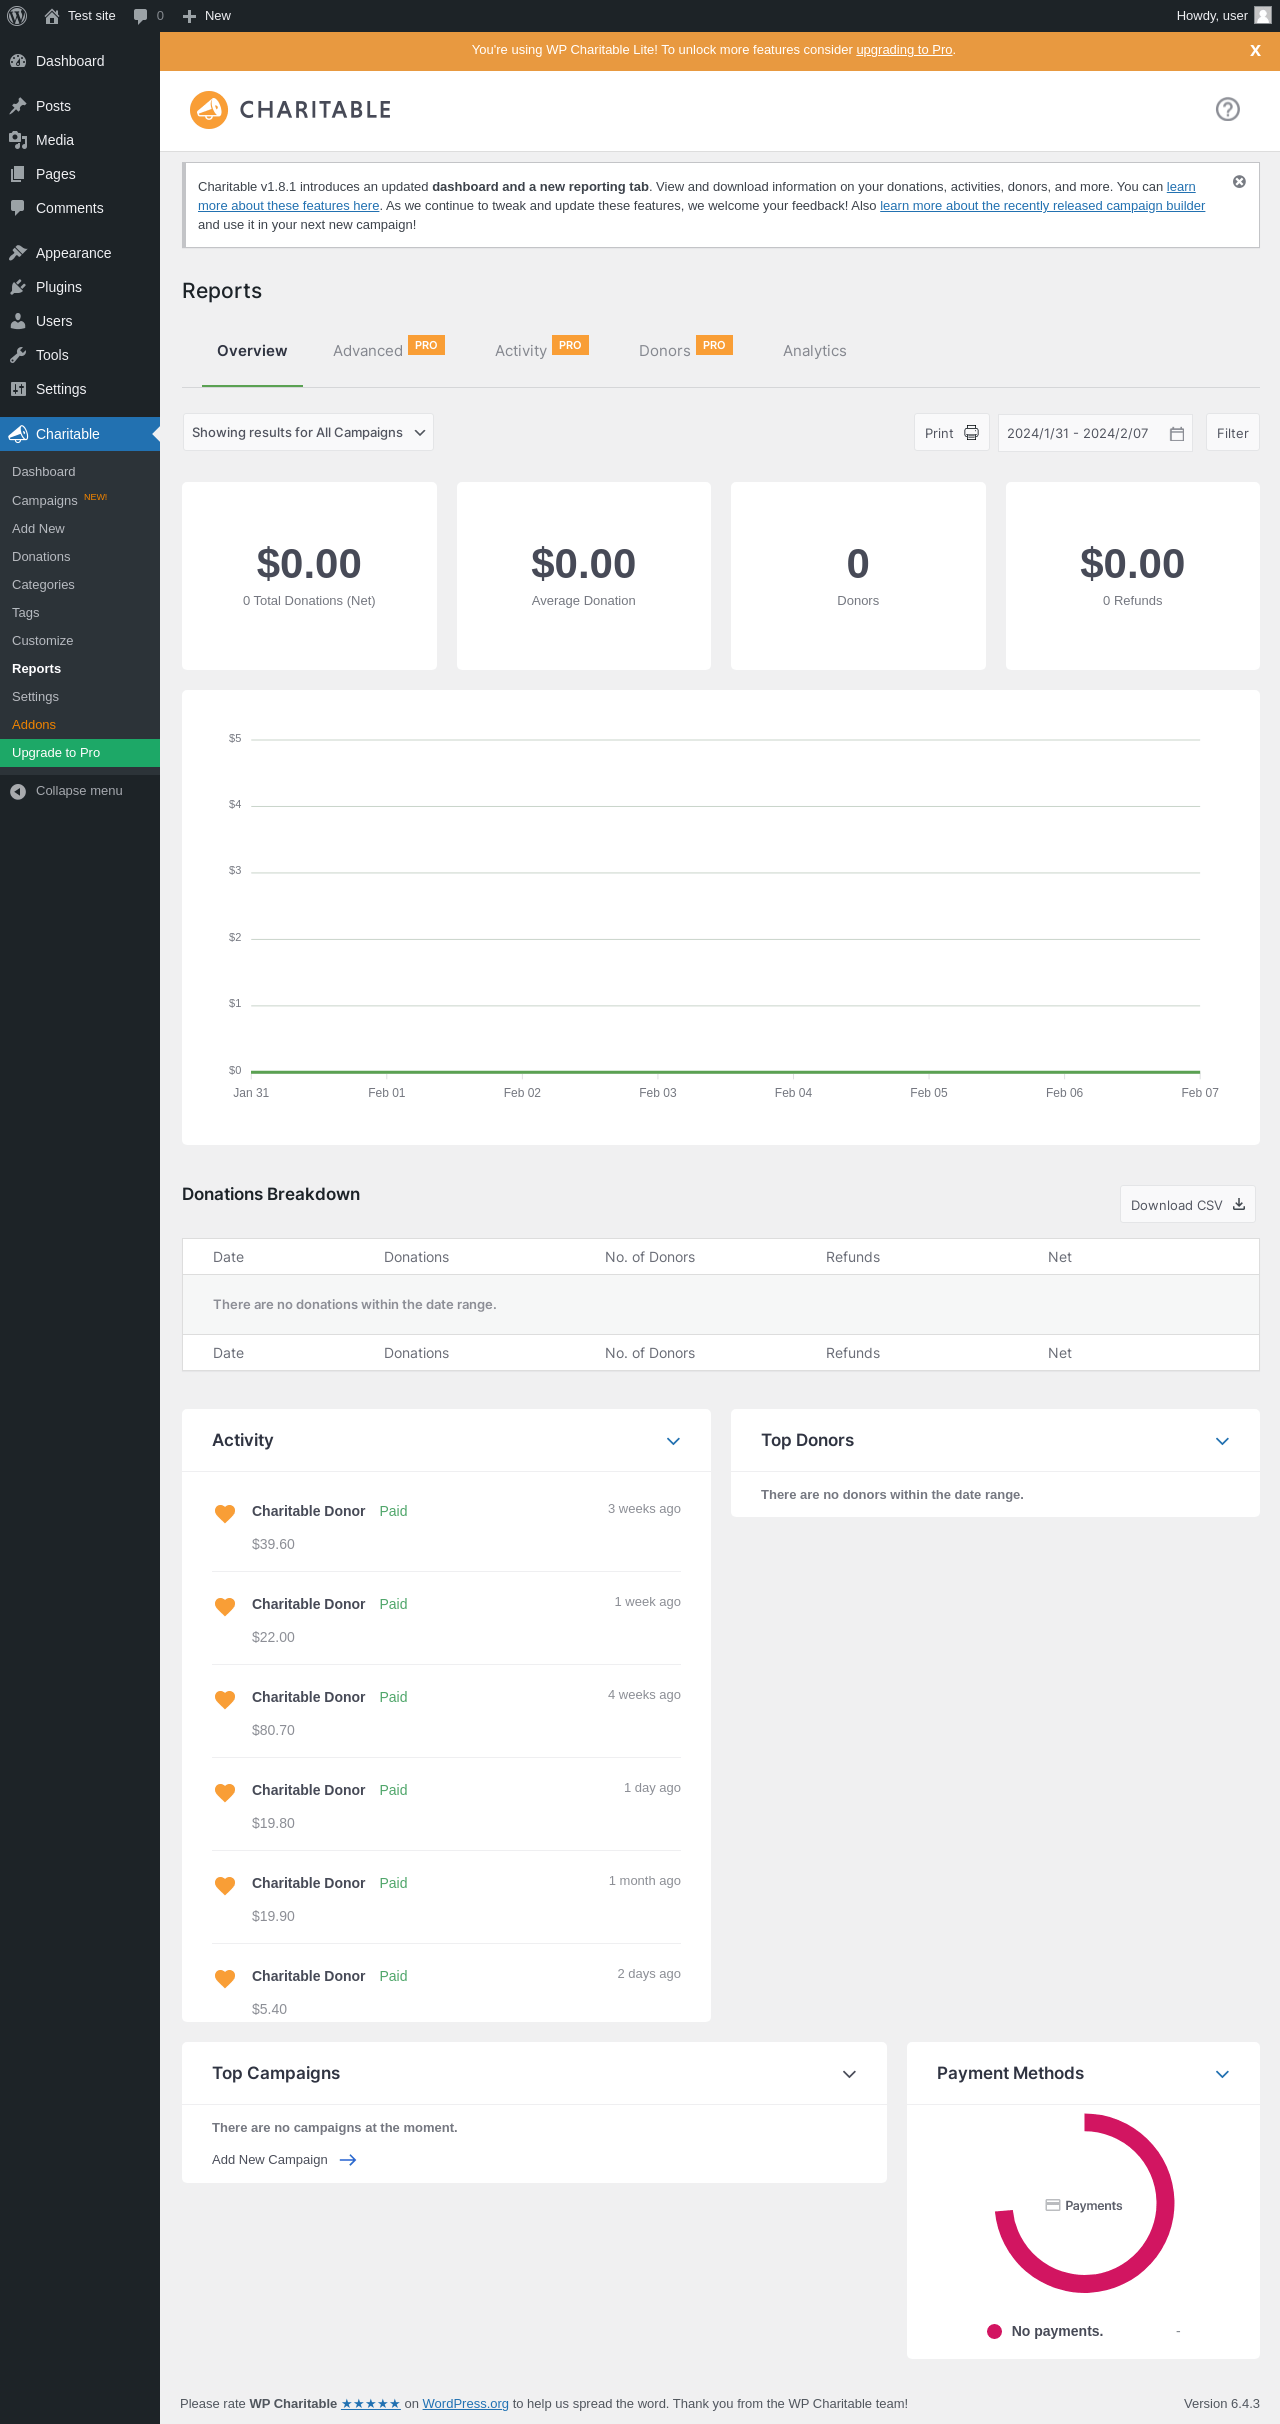Image resolution: width=1280 pixels, height=2424 pixels.
Task: Collapse the Payment Methods panel chevron
Action: tap(1222, 2074)
